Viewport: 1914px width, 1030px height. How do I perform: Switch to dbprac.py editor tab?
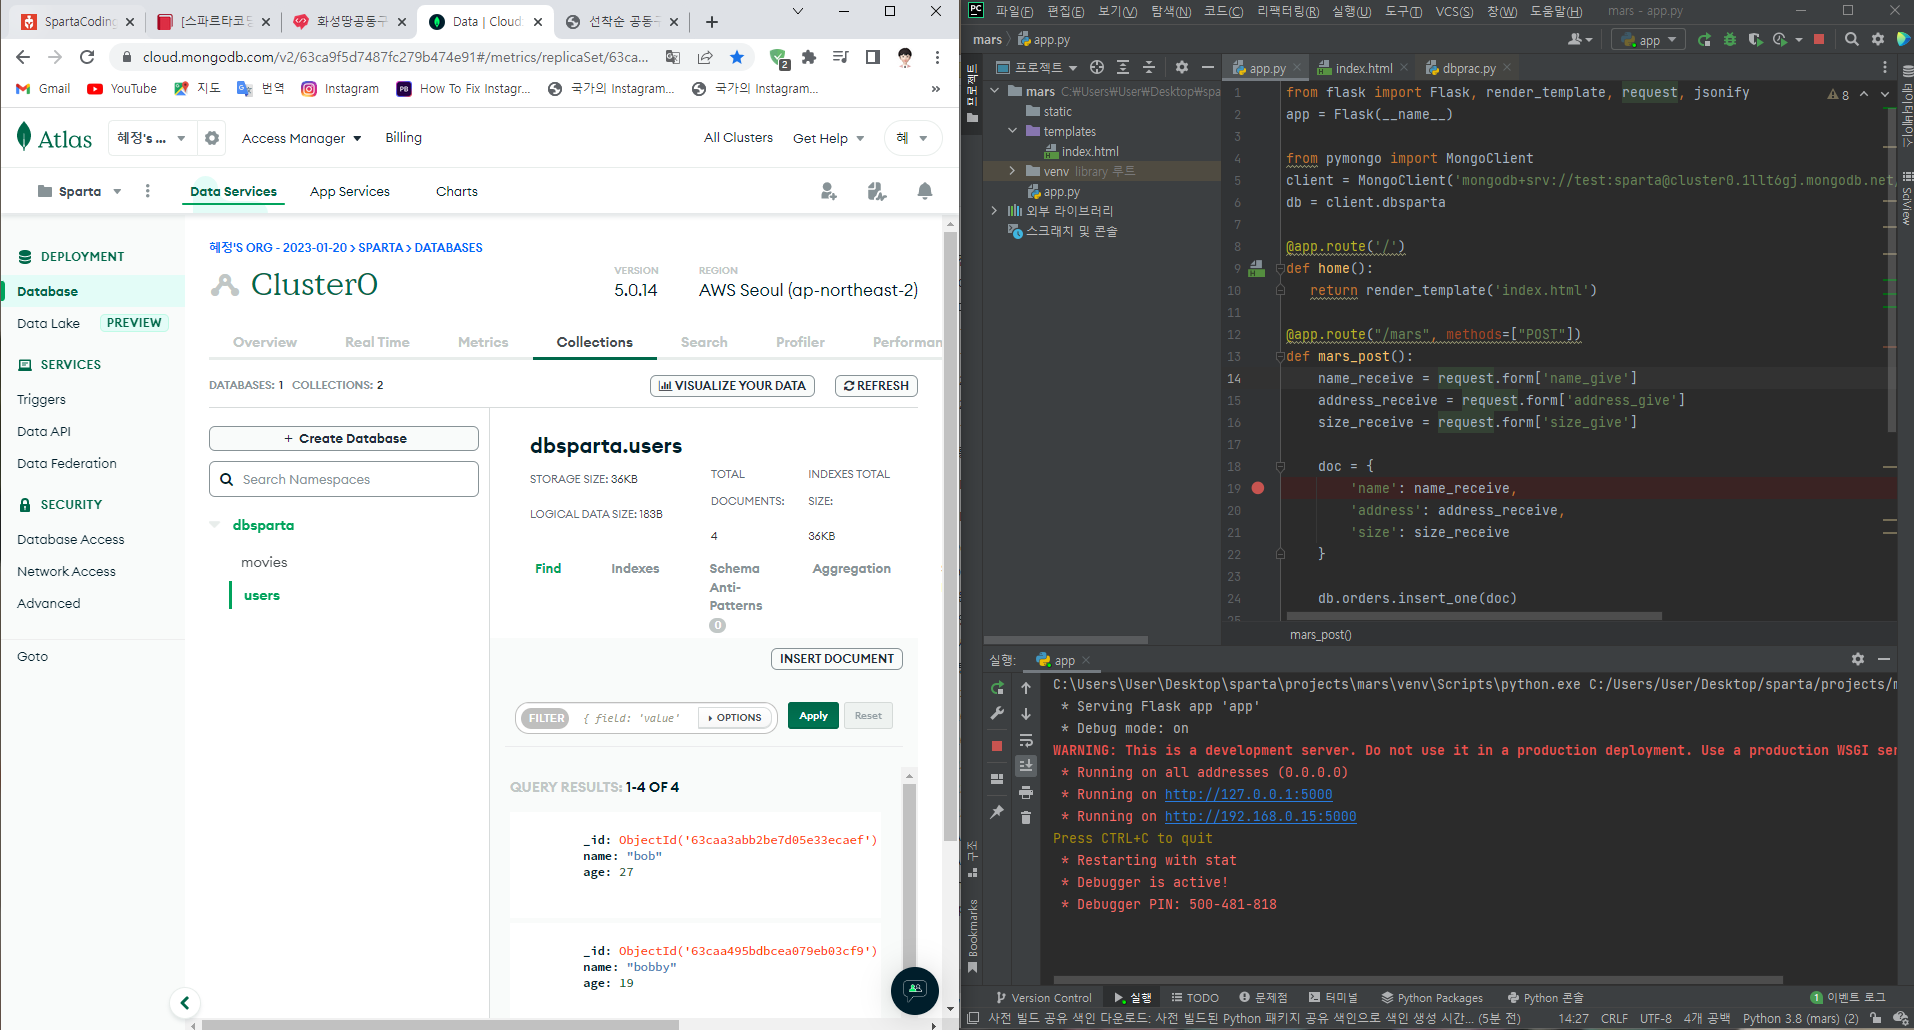pyautogui.click(x=1468, y=68)
